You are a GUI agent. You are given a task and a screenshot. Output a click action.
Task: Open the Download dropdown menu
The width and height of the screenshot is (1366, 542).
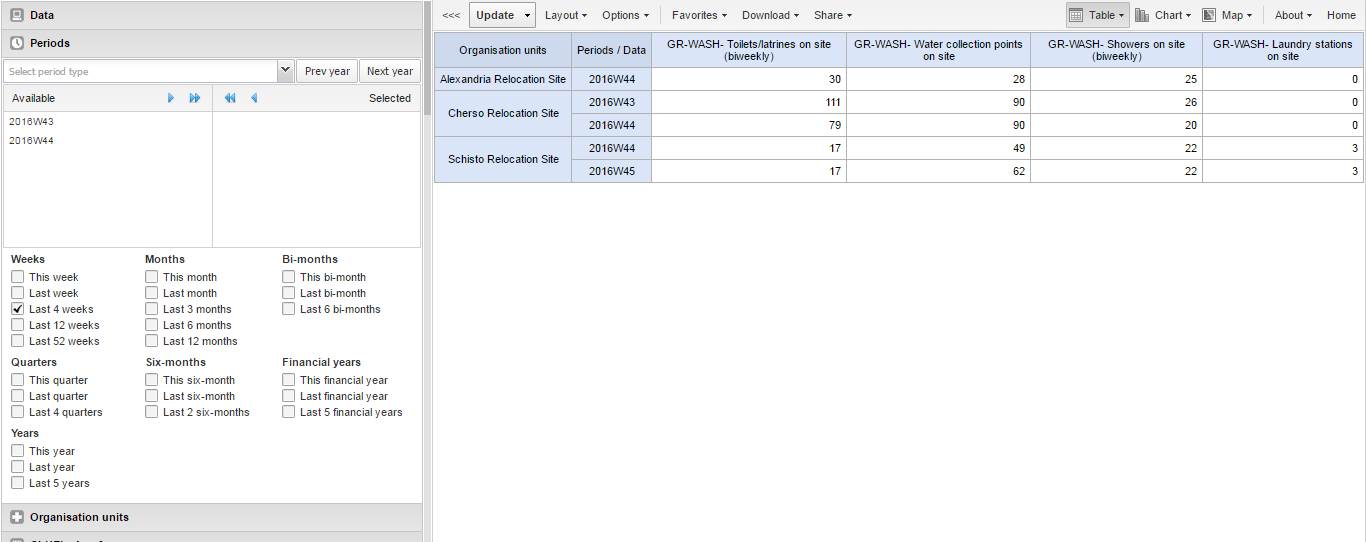770,15
